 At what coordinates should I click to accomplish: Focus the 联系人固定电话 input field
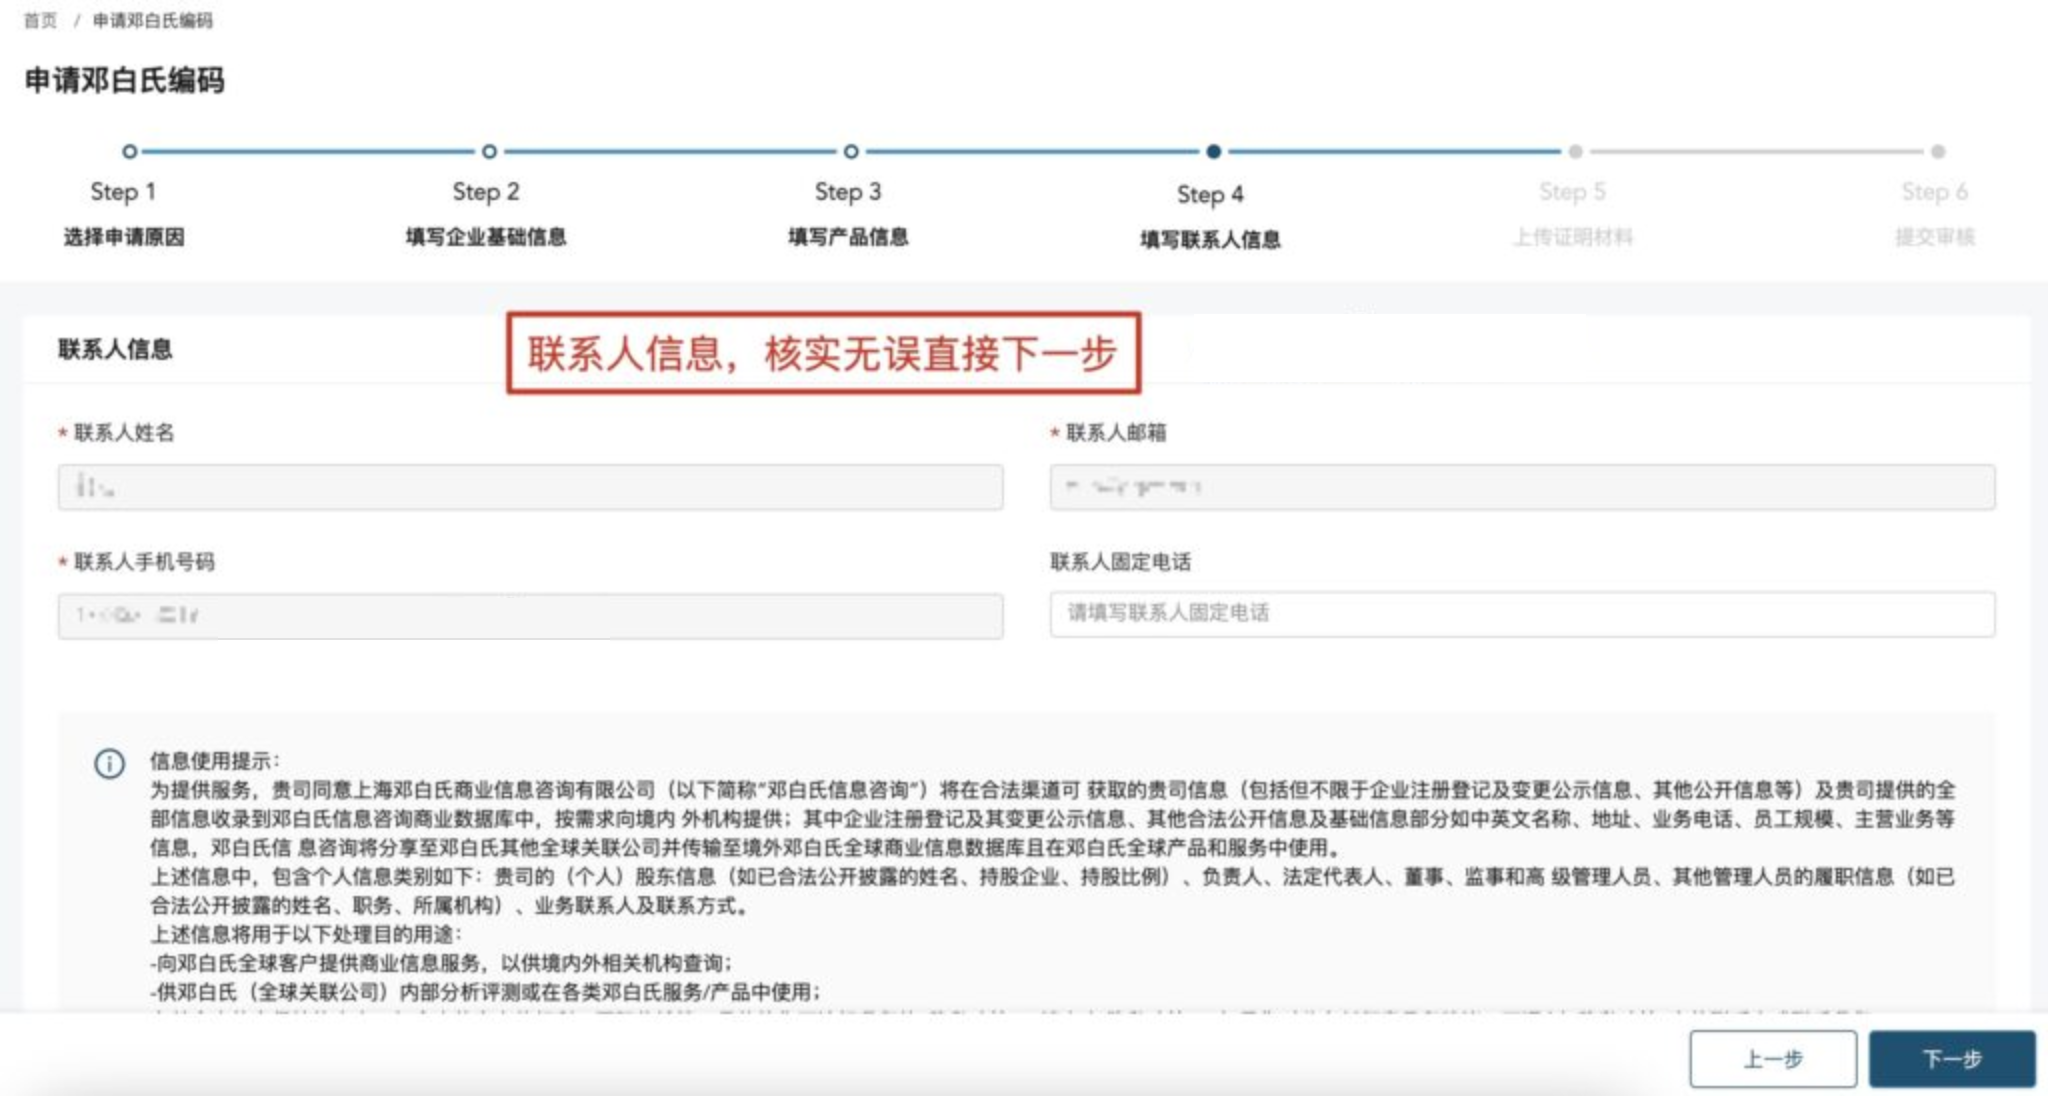point(1521,613)
